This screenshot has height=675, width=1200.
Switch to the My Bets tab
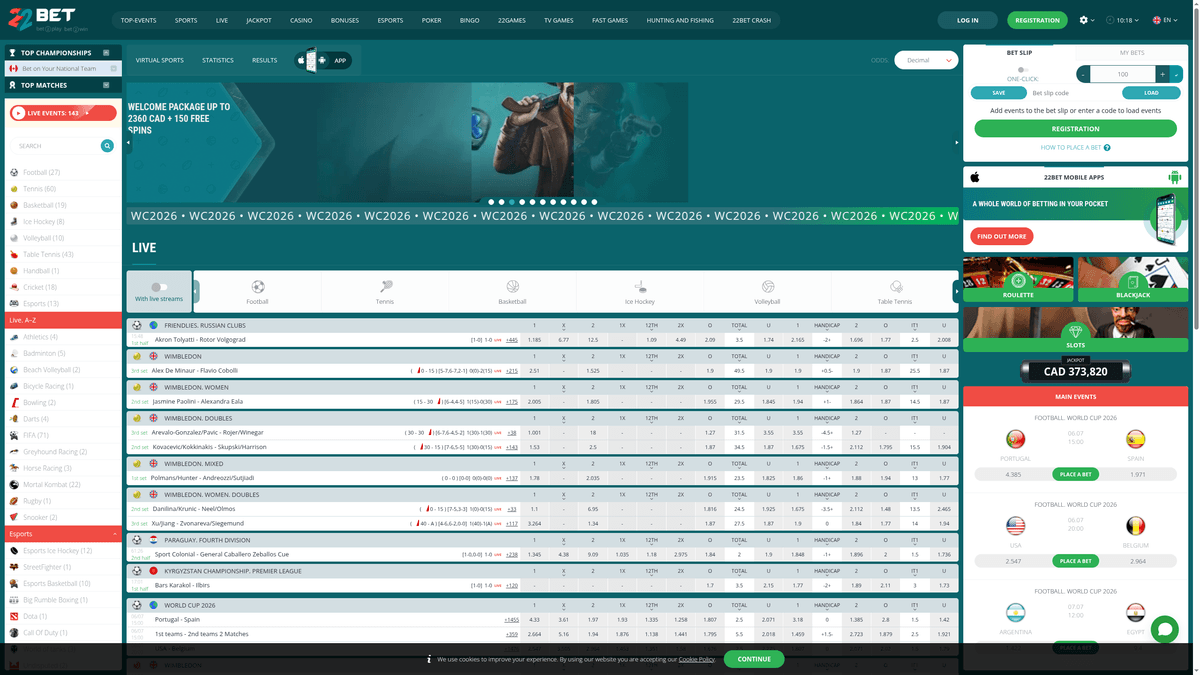tap(1132, 53)
